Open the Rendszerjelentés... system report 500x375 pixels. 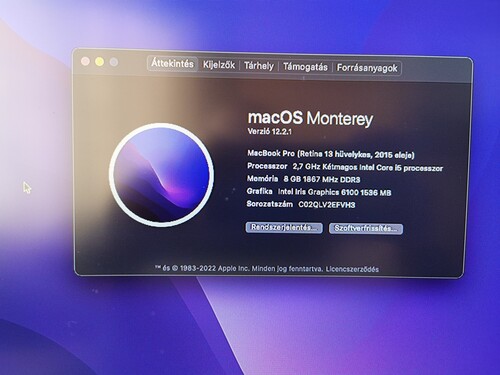tap(284, 228)
